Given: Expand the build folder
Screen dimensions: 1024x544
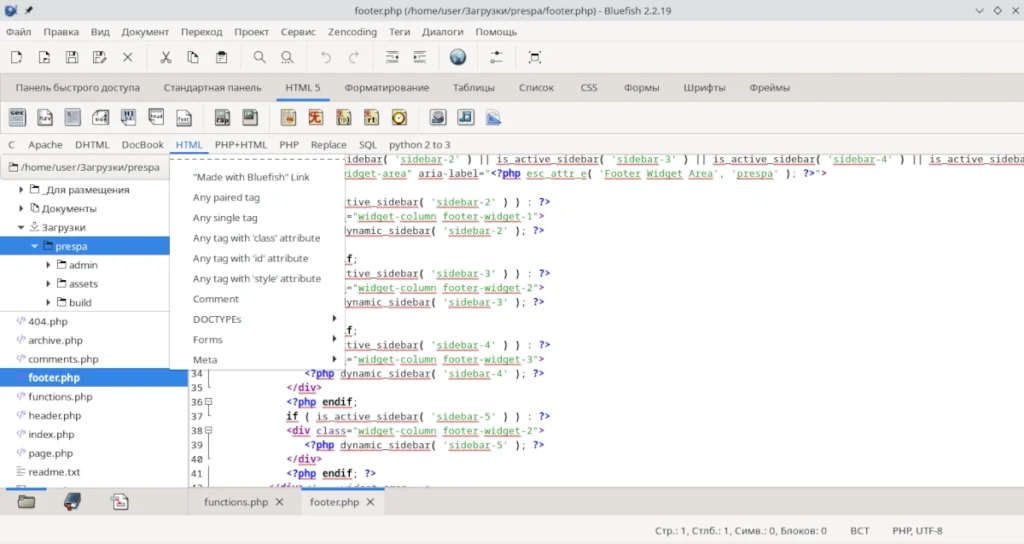Looking at the screenshot, I should coord(48,302).
